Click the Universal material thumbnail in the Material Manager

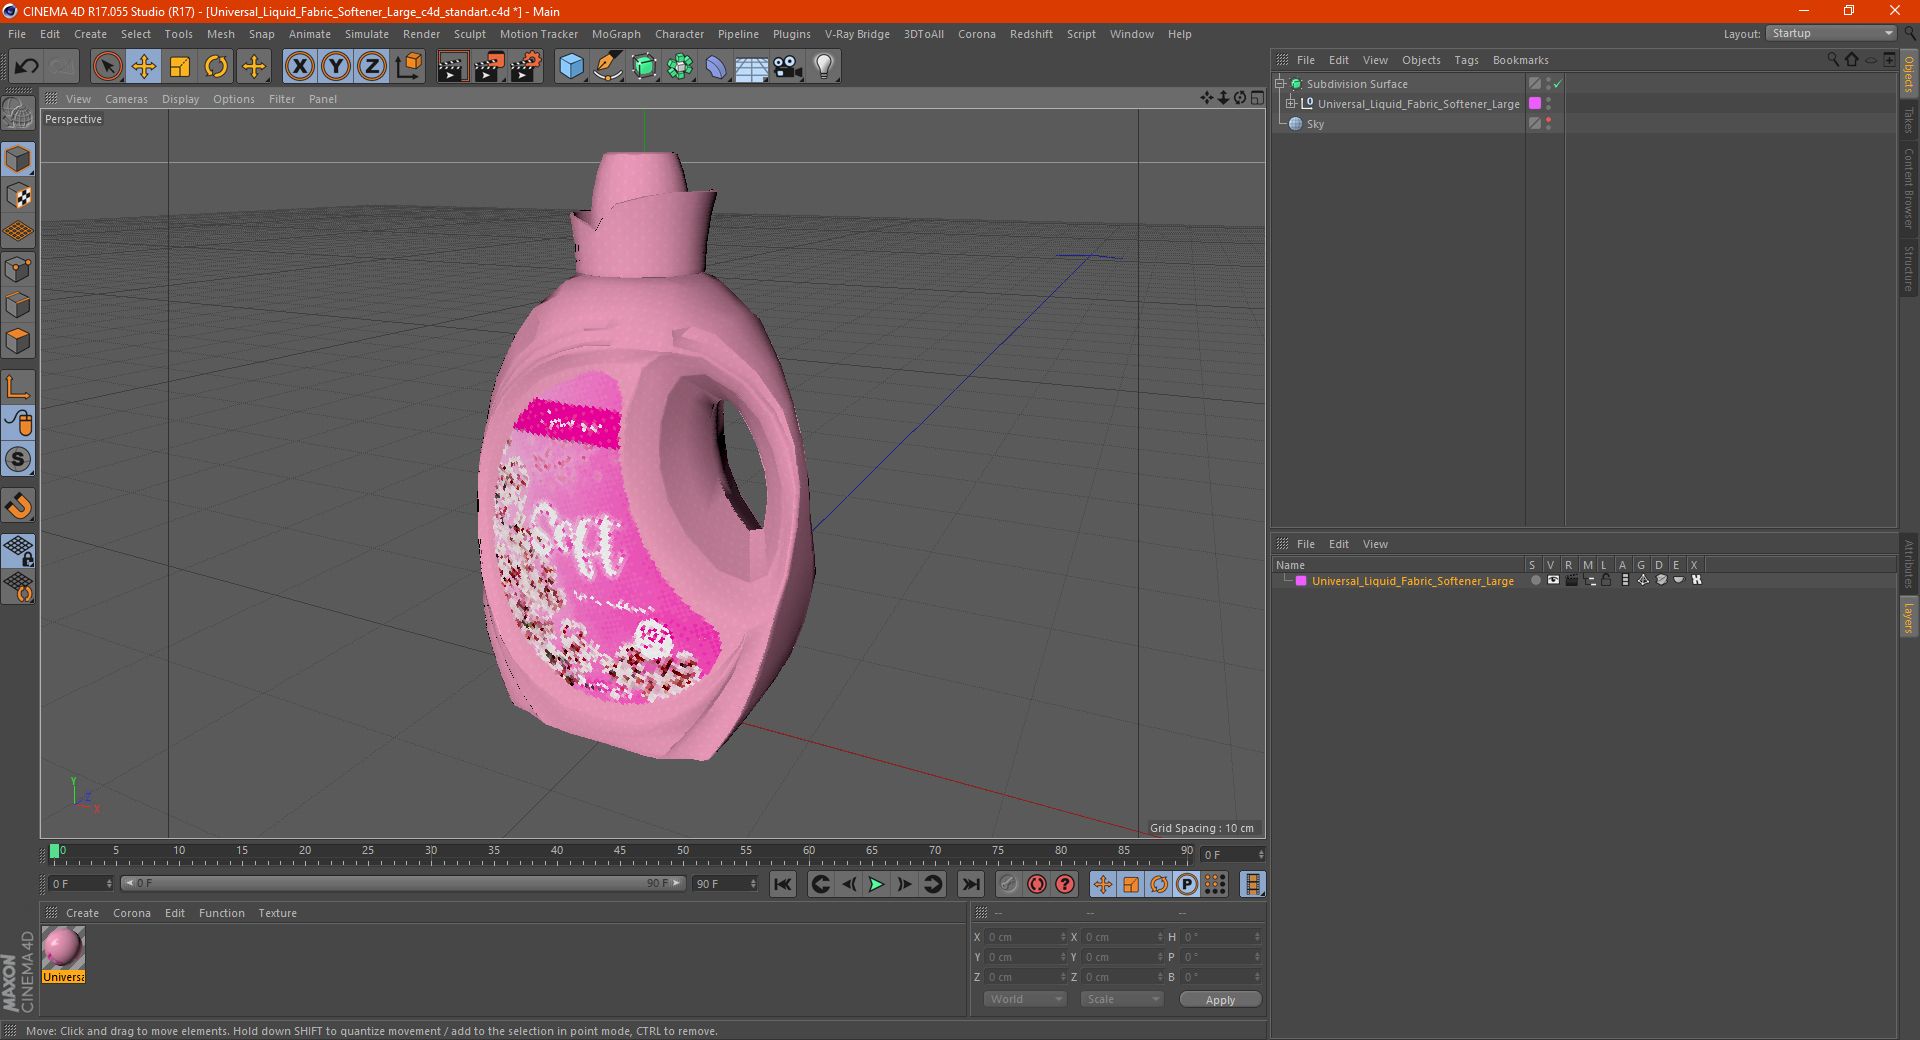pos(63,944)
